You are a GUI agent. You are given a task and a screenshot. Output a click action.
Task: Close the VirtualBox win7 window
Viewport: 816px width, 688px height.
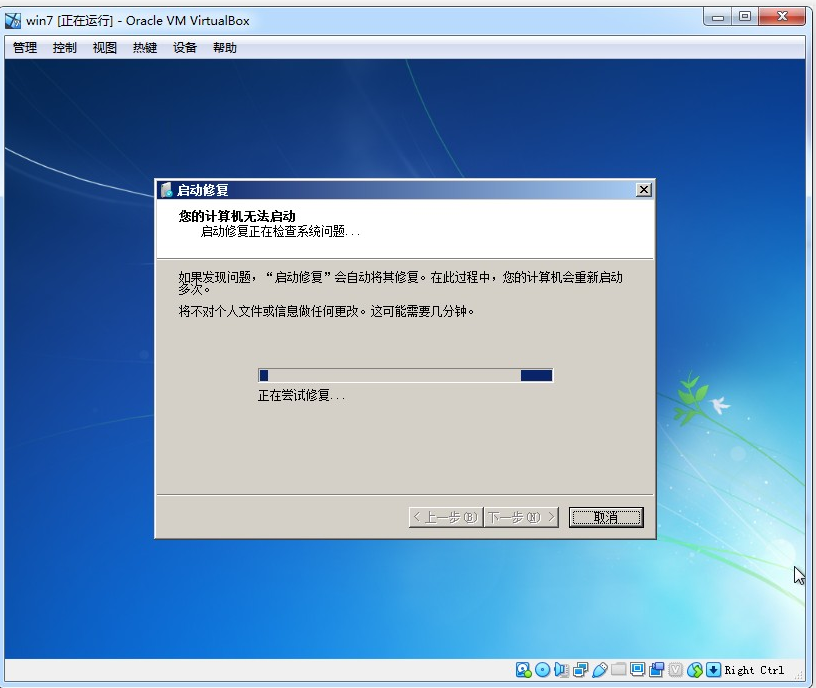(x=783, y=17)
